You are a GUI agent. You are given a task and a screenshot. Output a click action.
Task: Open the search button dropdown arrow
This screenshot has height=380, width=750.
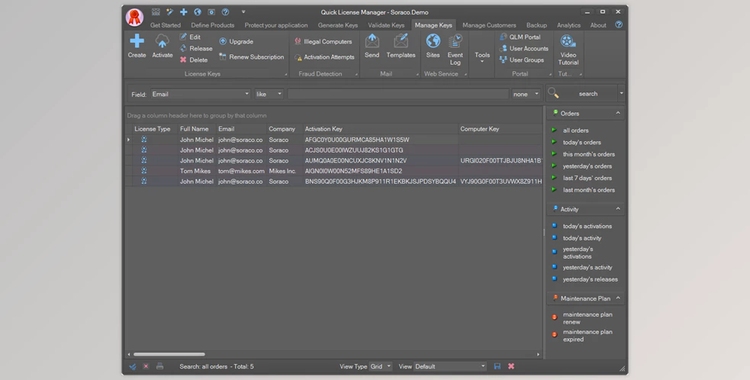pos(621,93)
